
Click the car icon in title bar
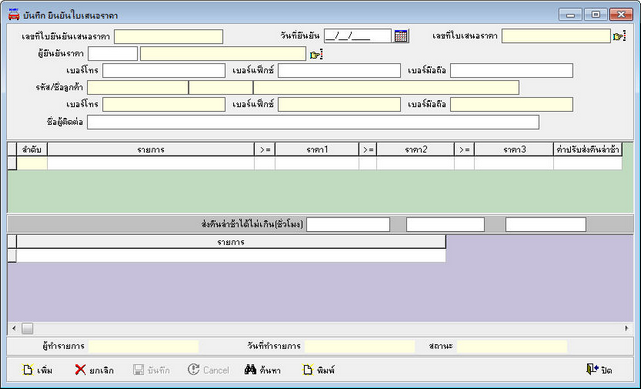click(x=13, y=15)
